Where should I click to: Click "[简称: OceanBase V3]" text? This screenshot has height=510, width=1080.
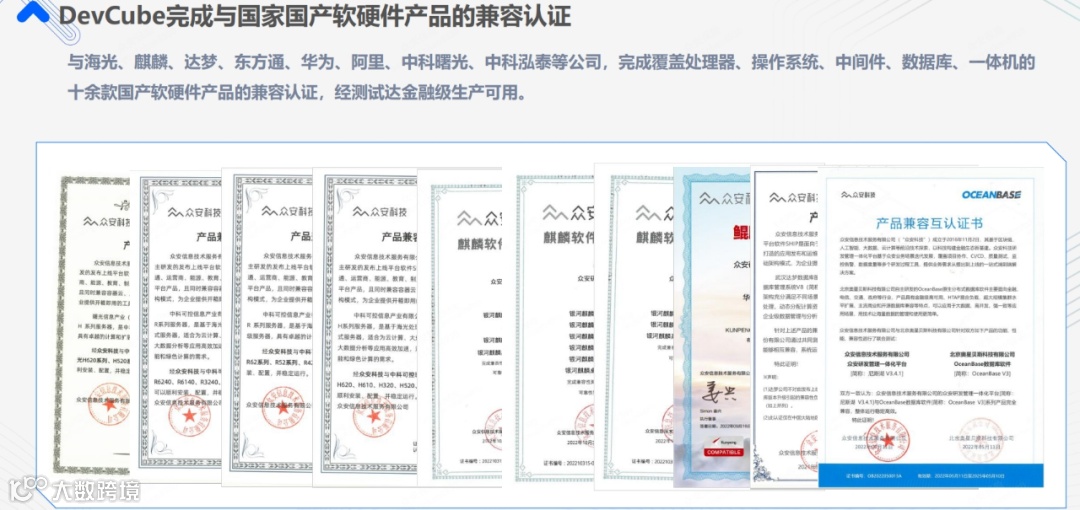984,373
